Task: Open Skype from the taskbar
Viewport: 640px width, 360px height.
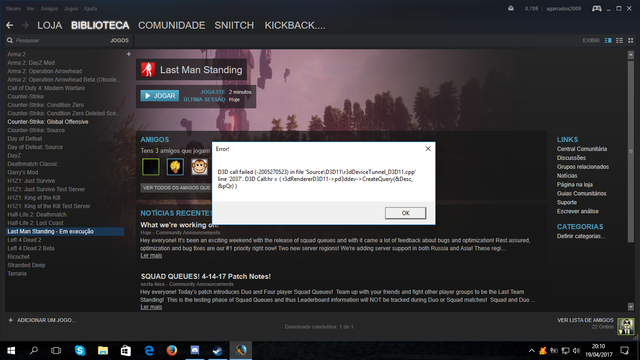Action: (80, 350)
